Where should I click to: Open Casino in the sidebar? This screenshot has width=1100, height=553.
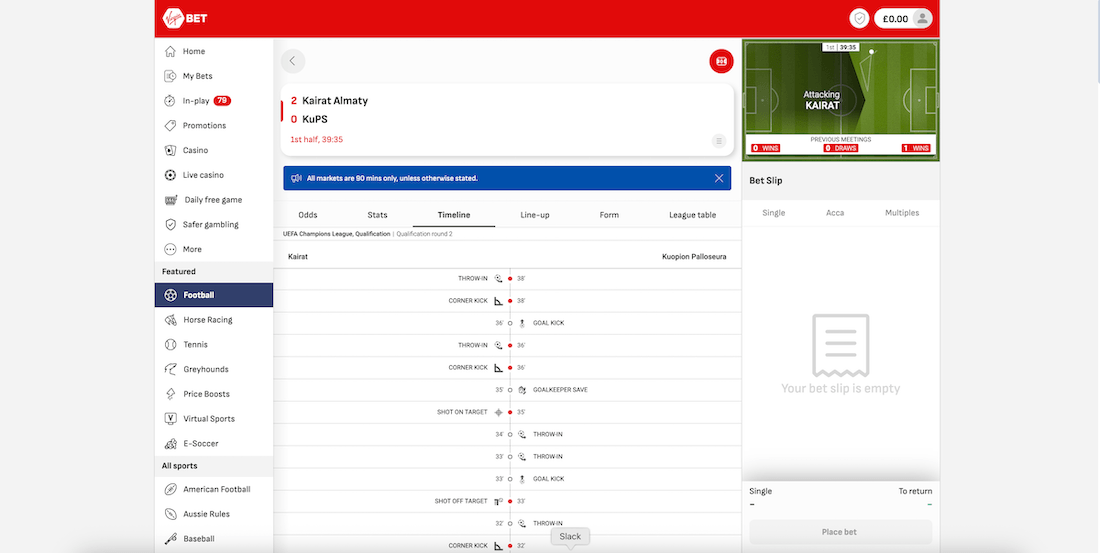click(x=214, y=150)
